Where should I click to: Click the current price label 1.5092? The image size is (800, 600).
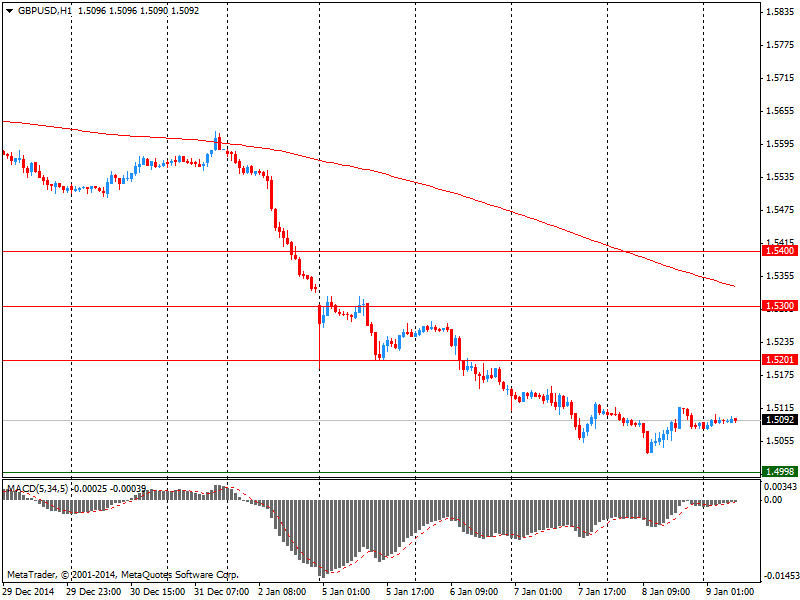click(x=780, y=420)
